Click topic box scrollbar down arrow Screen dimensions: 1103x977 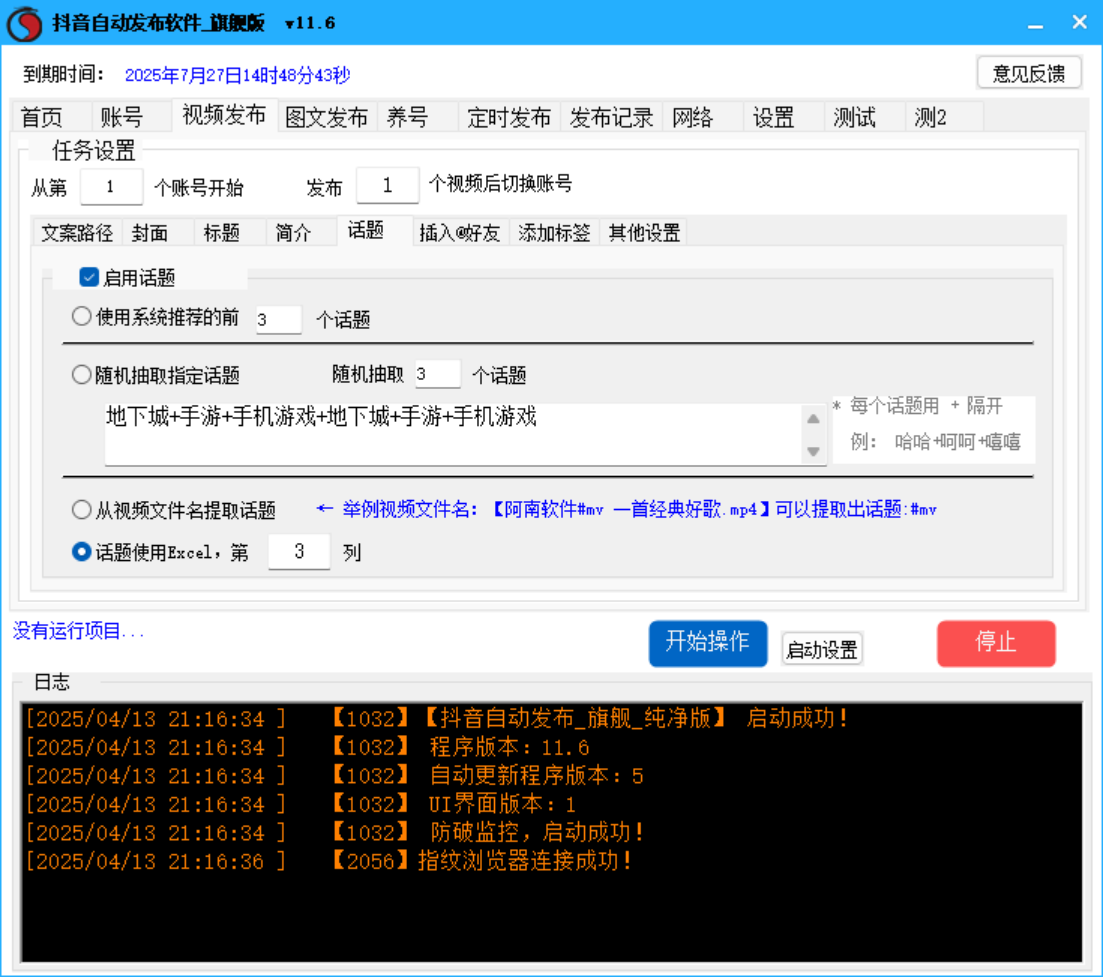tap(813, 451)
